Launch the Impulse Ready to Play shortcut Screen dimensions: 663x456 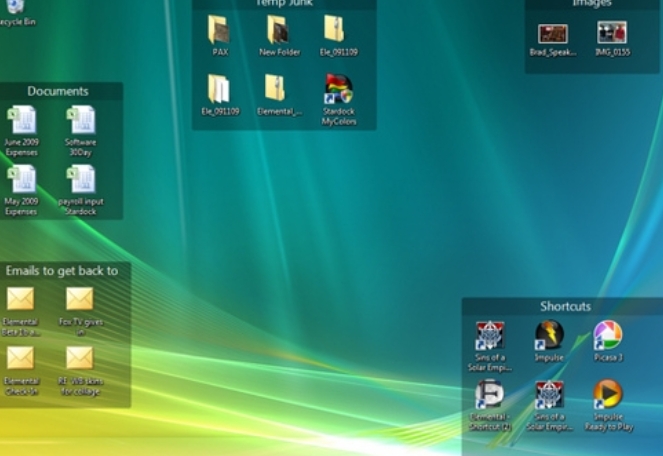608,394
